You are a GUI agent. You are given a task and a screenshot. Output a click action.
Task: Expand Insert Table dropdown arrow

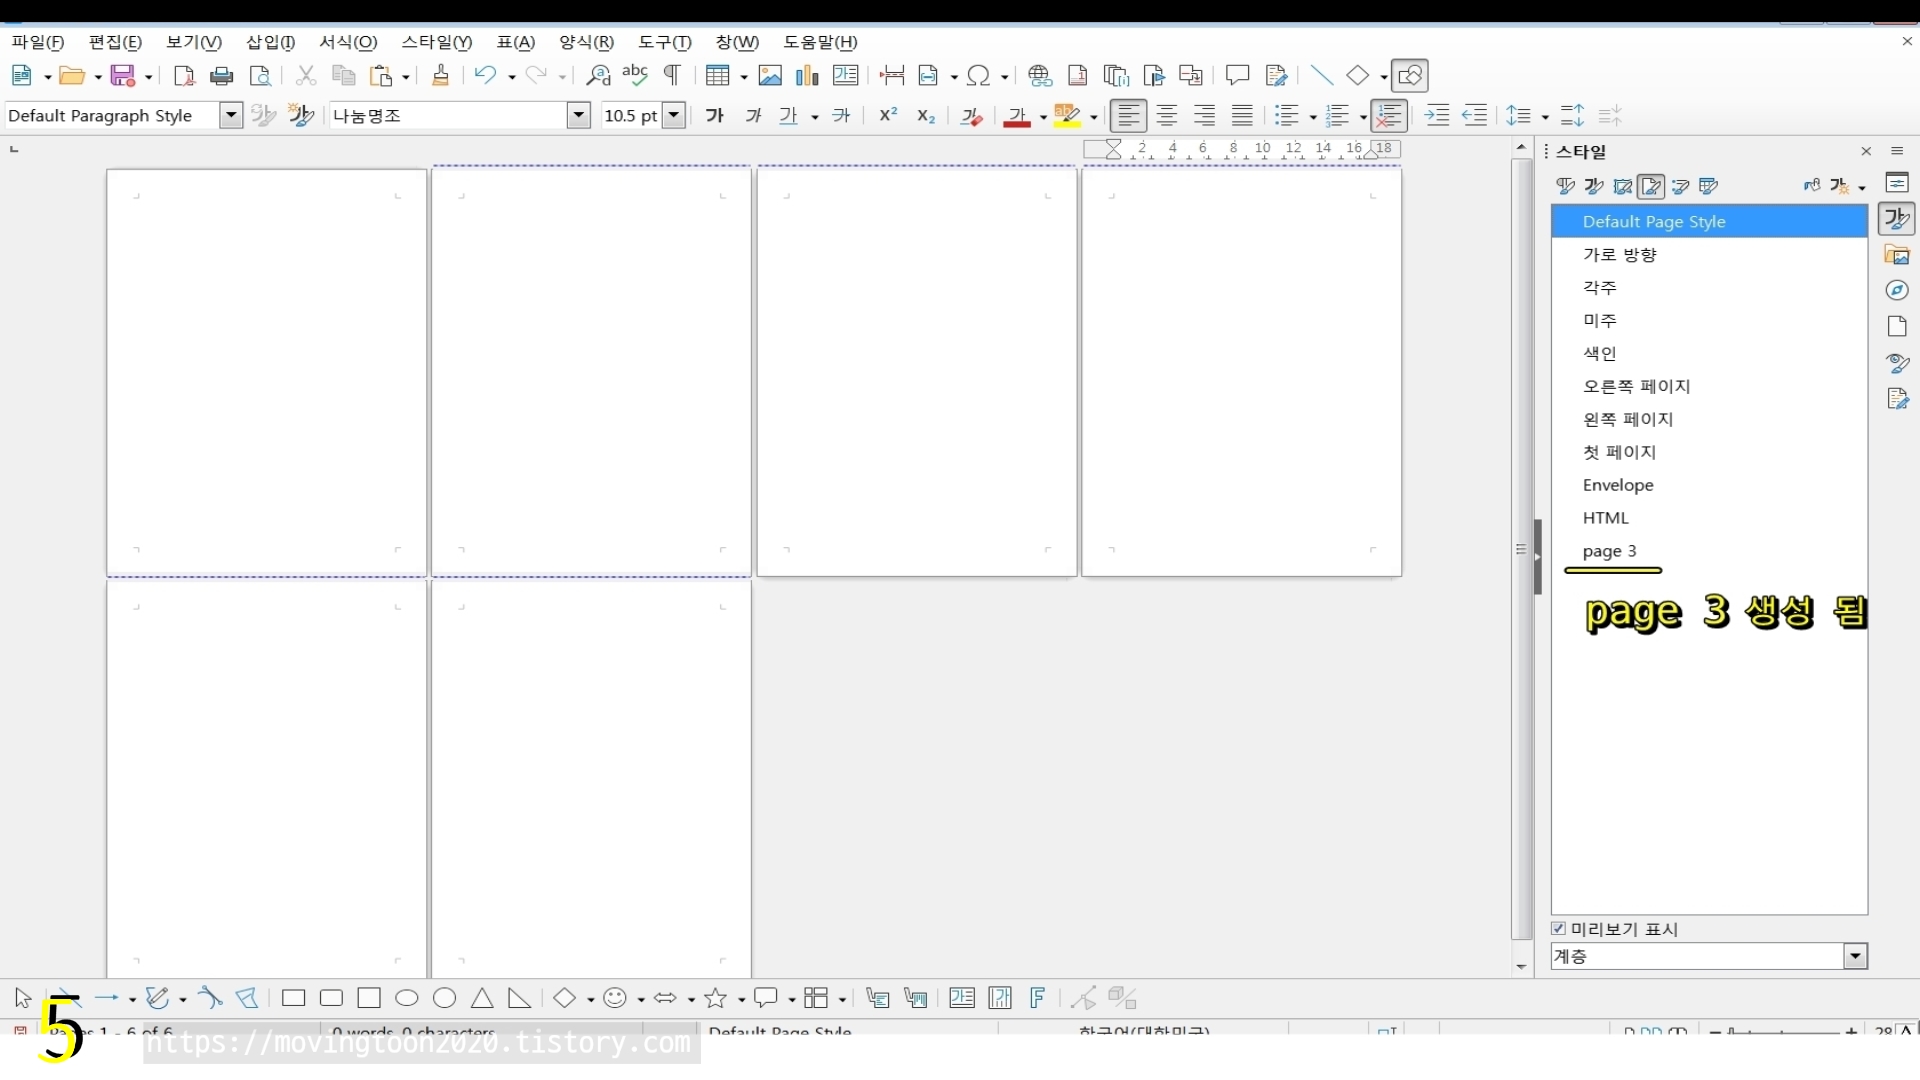pyautogui.click(x=744, y=77)
